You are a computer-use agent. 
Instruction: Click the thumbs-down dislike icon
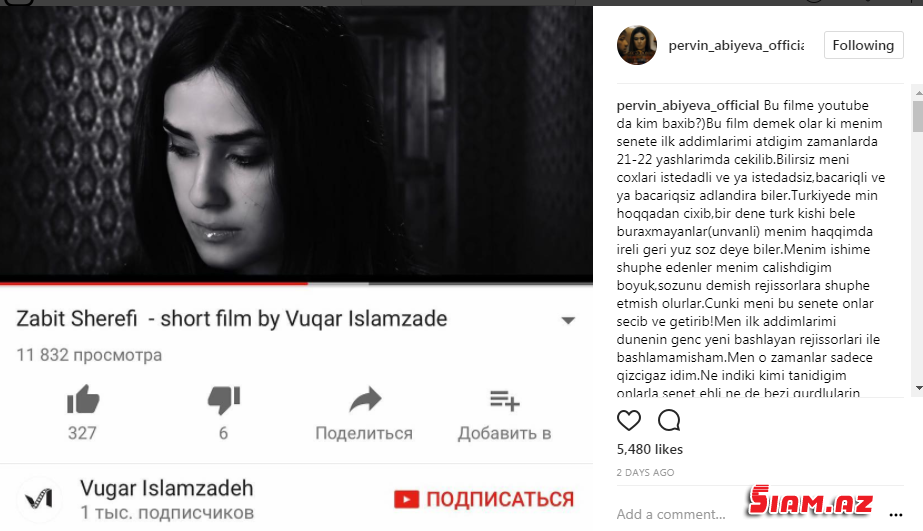point(224,400)
